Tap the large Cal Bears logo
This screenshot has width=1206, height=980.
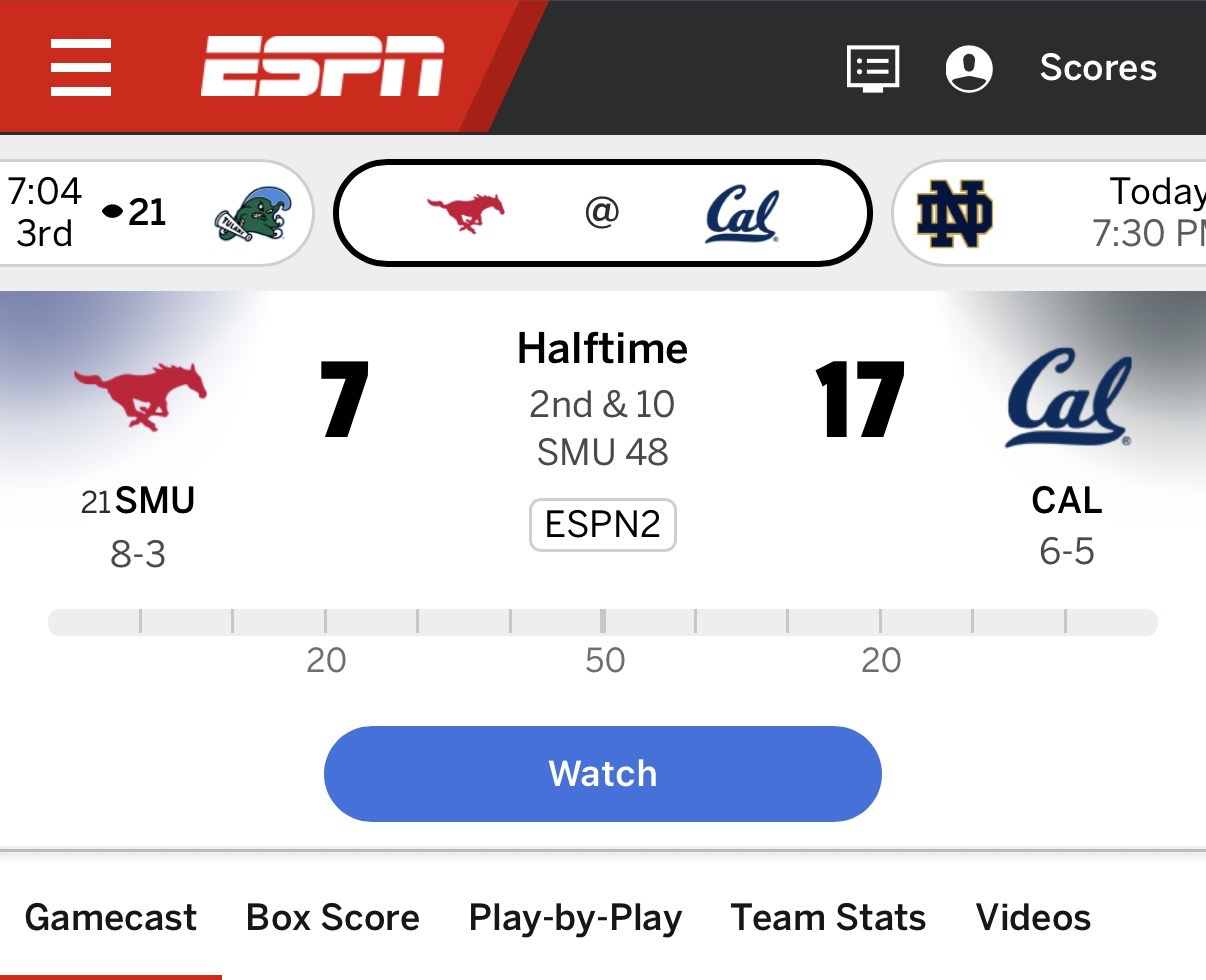tap(1068, 397)
